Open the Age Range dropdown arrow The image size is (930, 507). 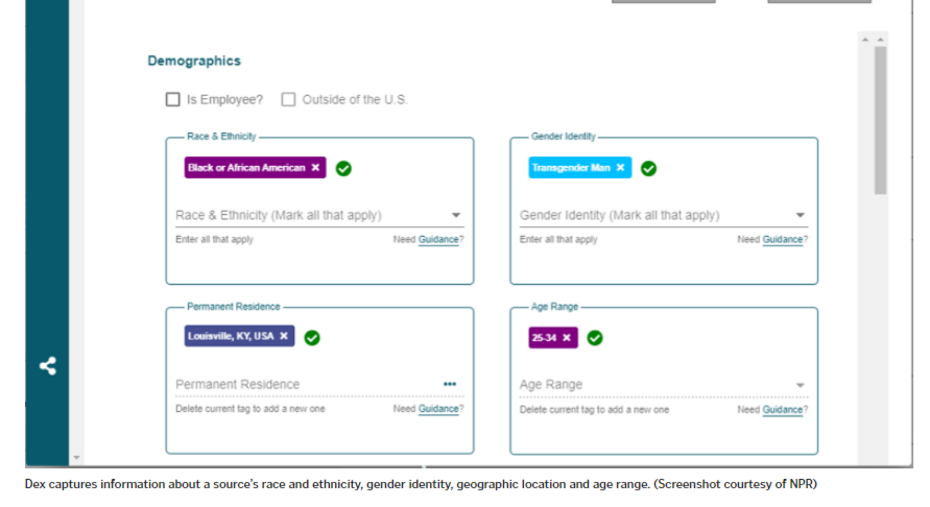tap(800, 385)
